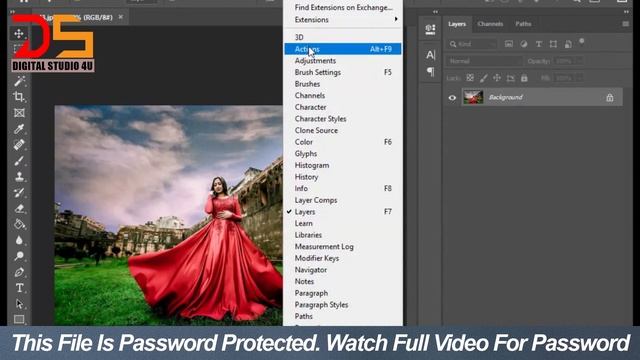Choose Libraries menu item
This screenshot has height=360, width=640.
pos(342,235)
